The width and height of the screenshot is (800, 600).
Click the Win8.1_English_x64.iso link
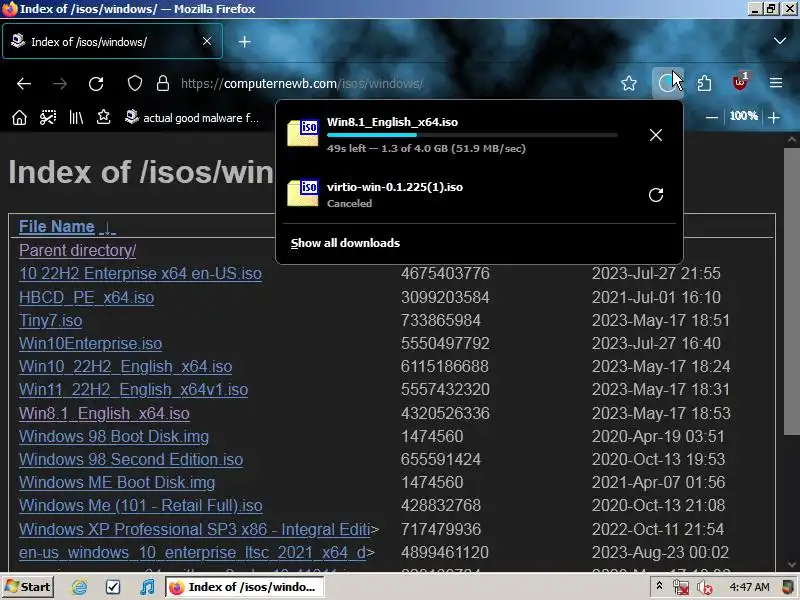(x=104, y=413)
